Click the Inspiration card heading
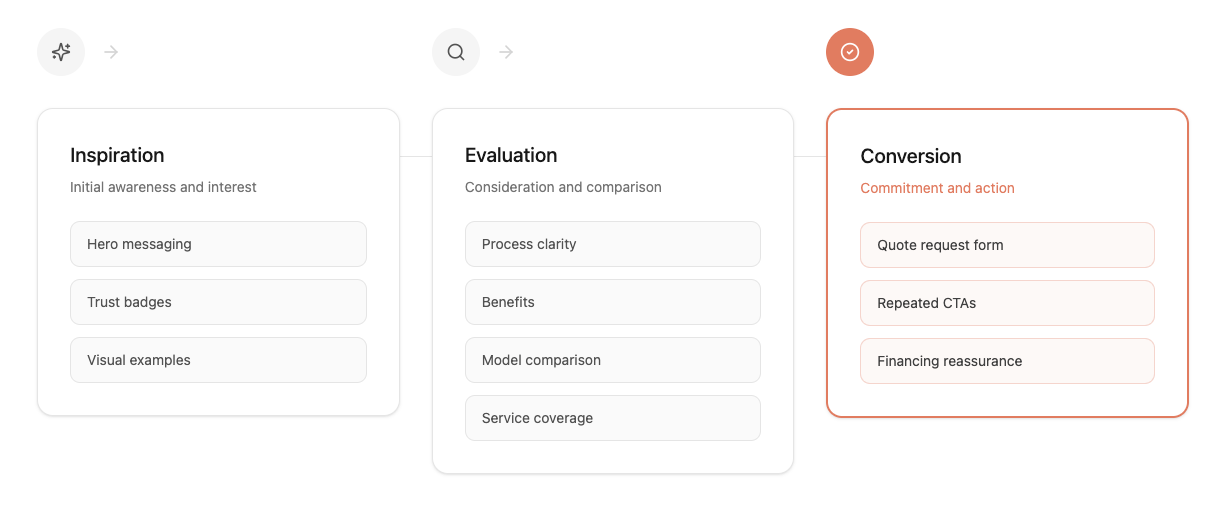The height and width of the screenshot is (506, 1225). [x=117, y=155]
